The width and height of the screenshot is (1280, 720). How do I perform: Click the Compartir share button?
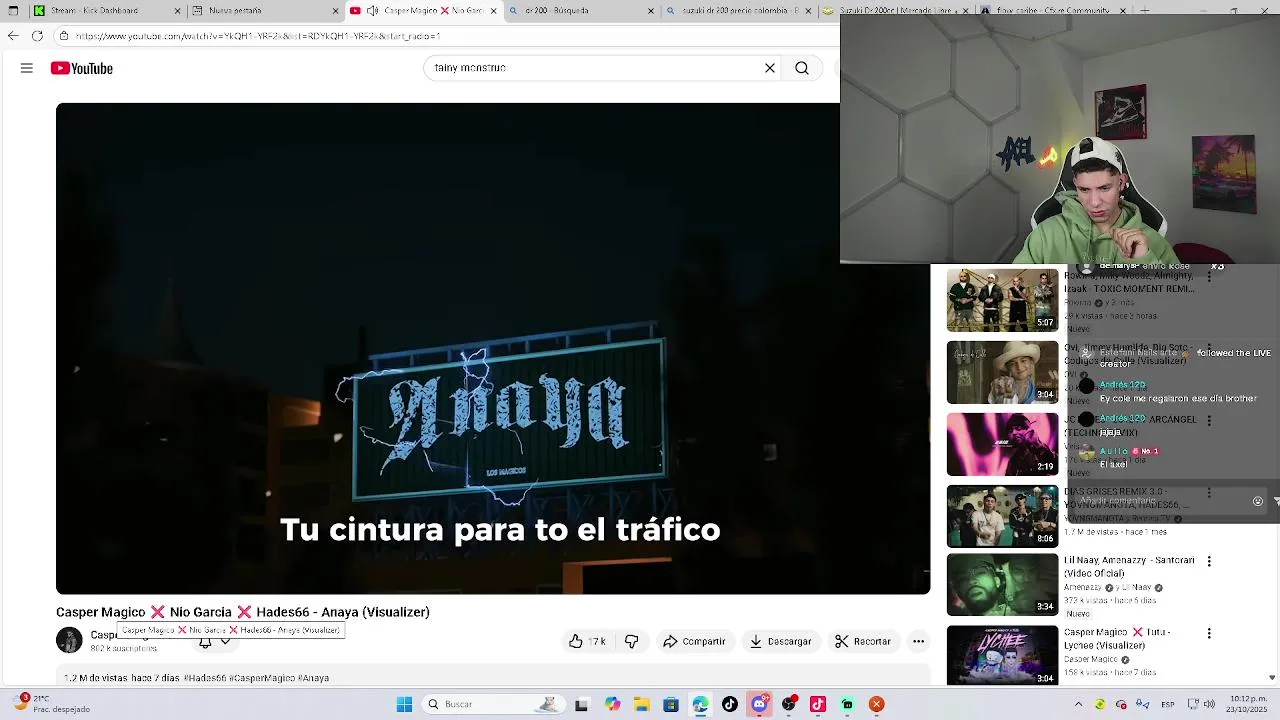tap(694, 641)
